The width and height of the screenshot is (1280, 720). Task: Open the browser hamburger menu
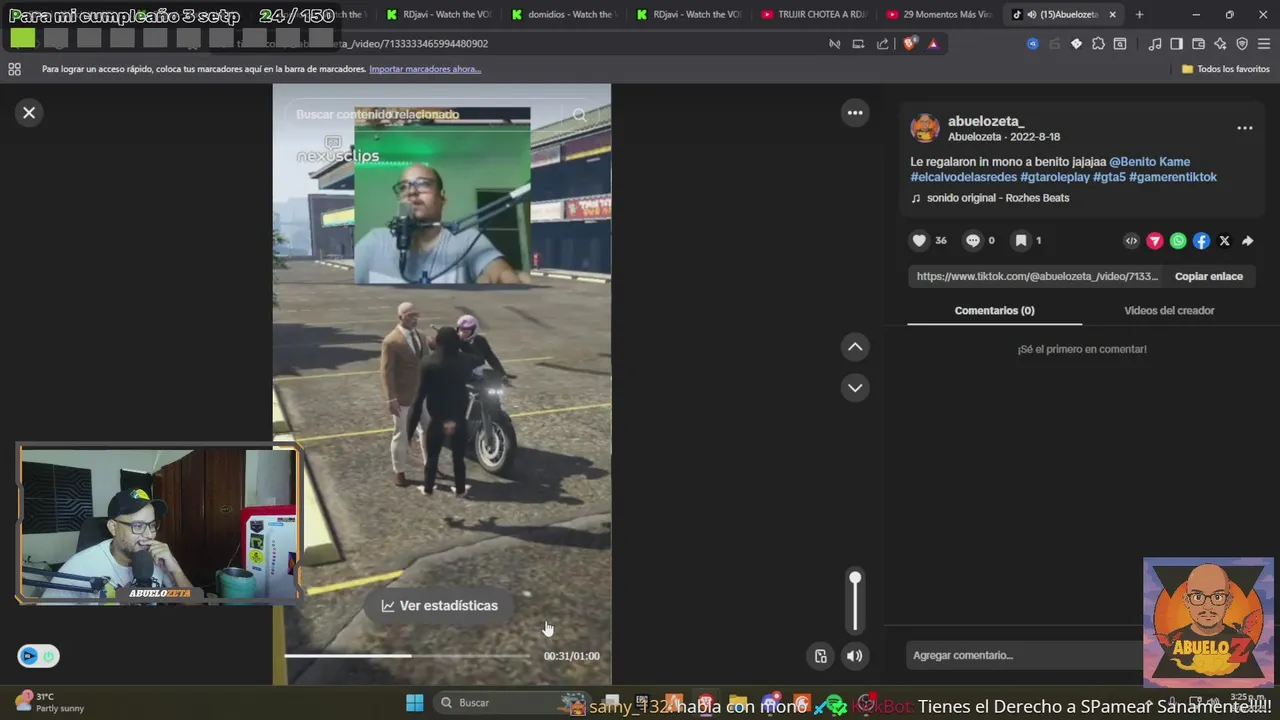point(1264,44)
